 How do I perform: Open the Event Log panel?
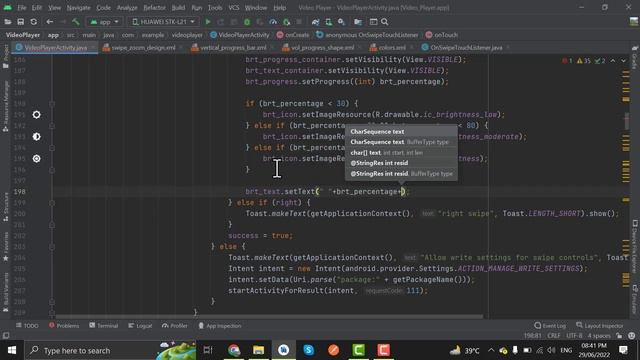coord(550,326)
